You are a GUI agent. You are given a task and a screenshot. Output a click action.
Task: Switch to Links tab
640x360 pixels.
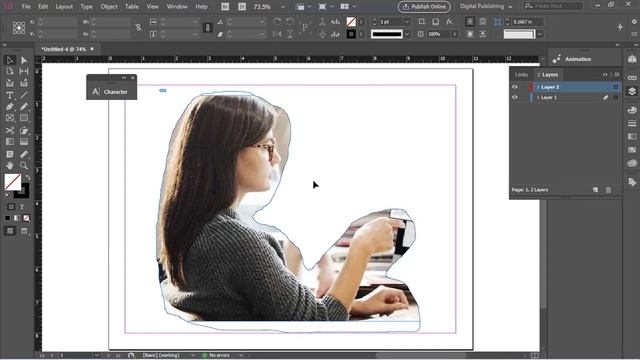click(521, 75)
